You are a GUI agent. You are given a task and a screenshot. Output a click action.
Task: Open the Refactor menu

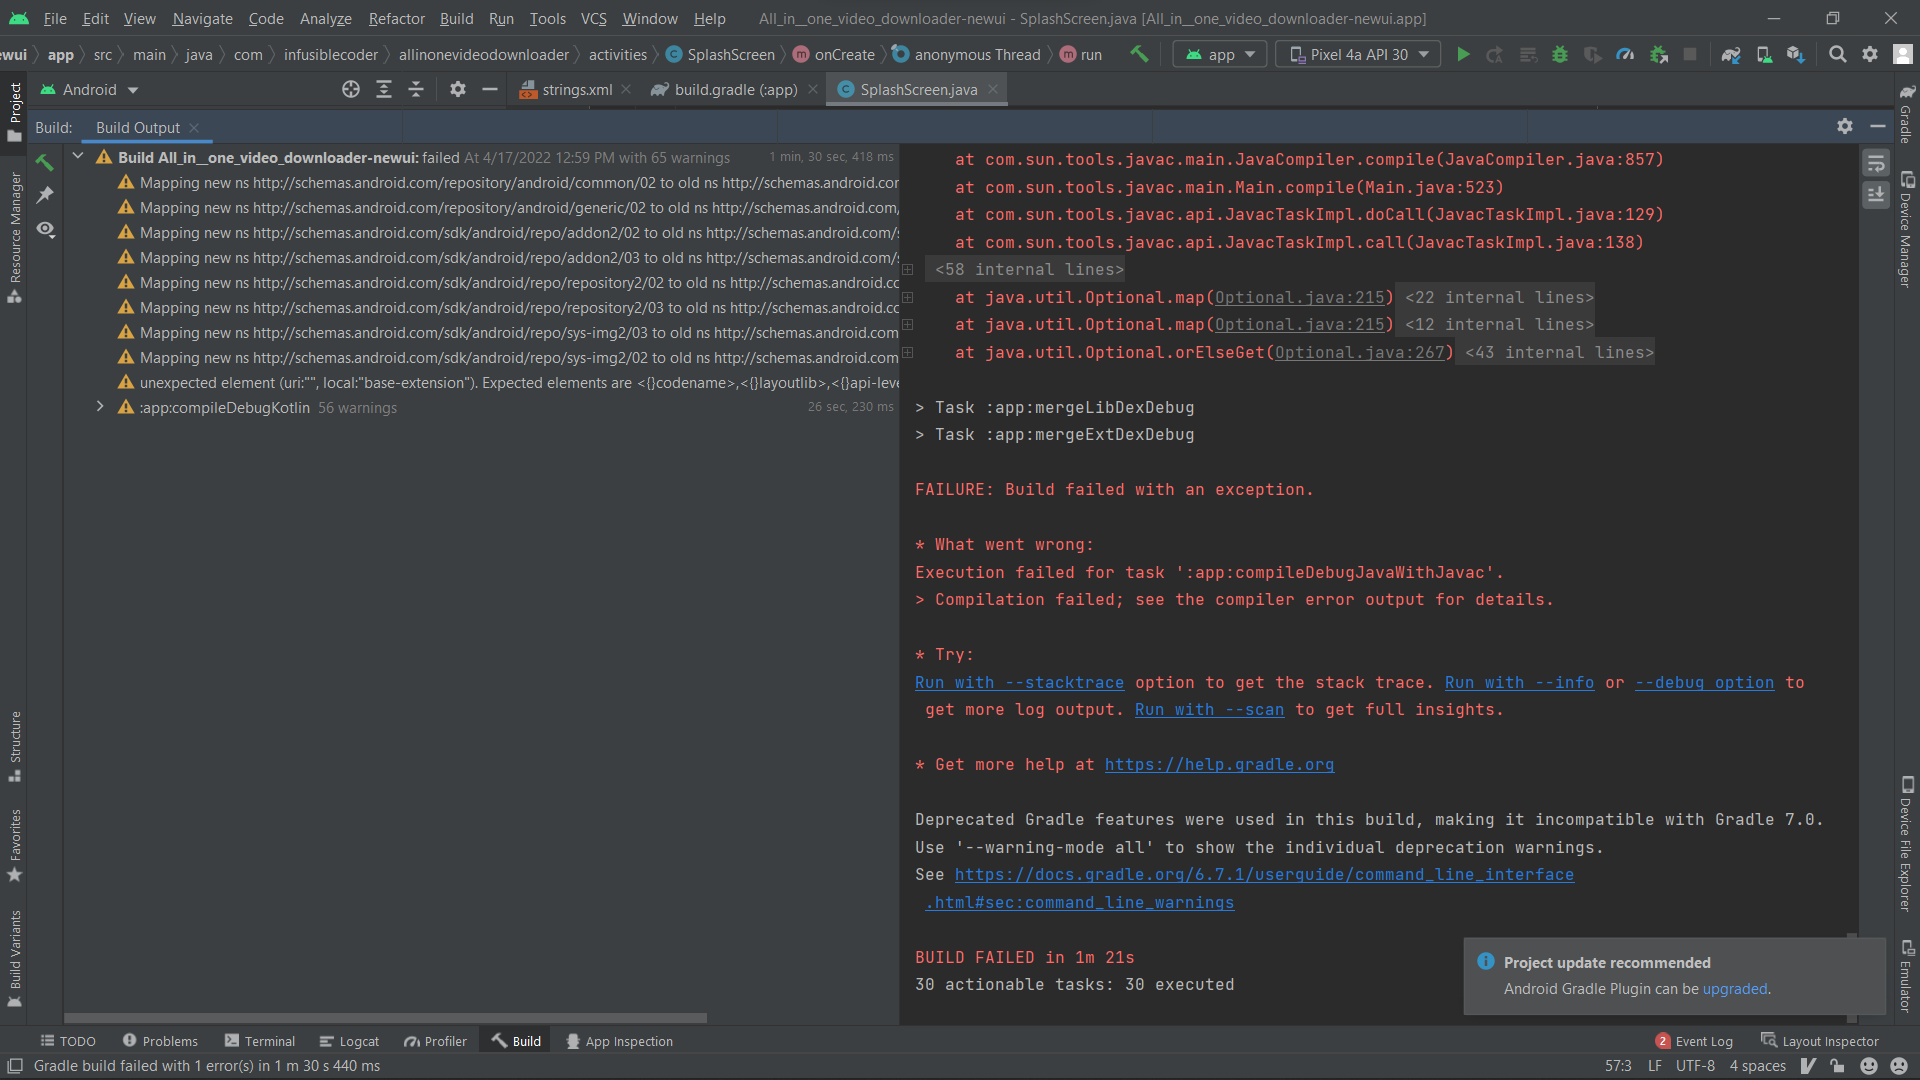click(x=396, y=18)
